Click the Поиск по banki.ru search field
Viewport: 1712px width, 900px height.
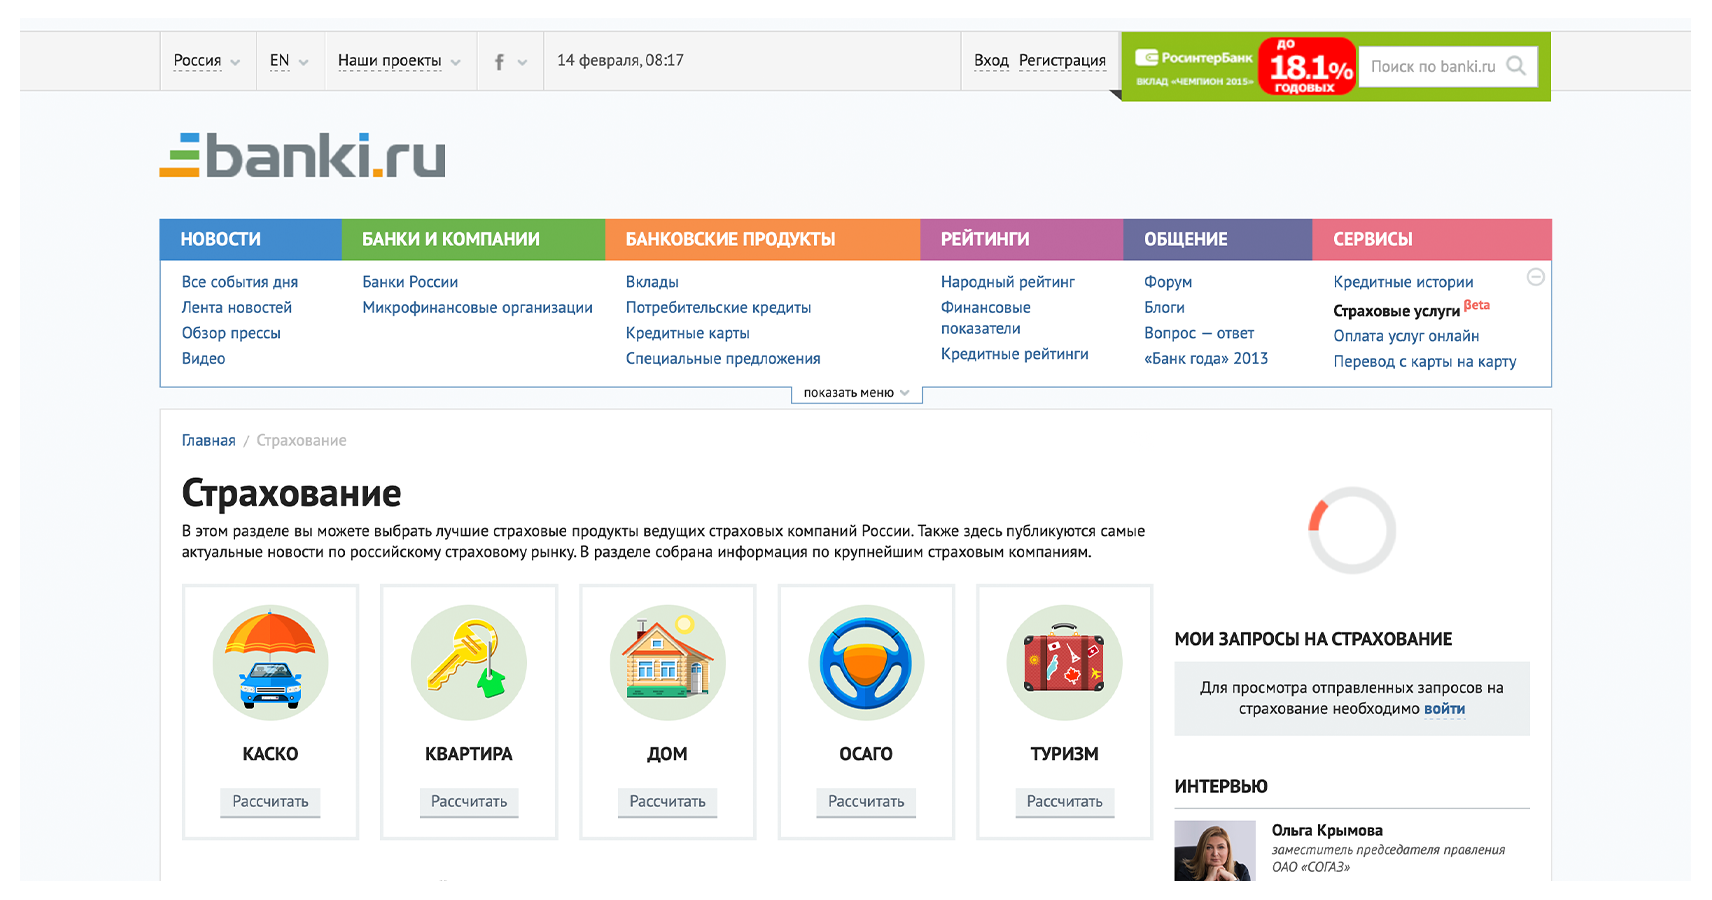(x=1432, y=66)
